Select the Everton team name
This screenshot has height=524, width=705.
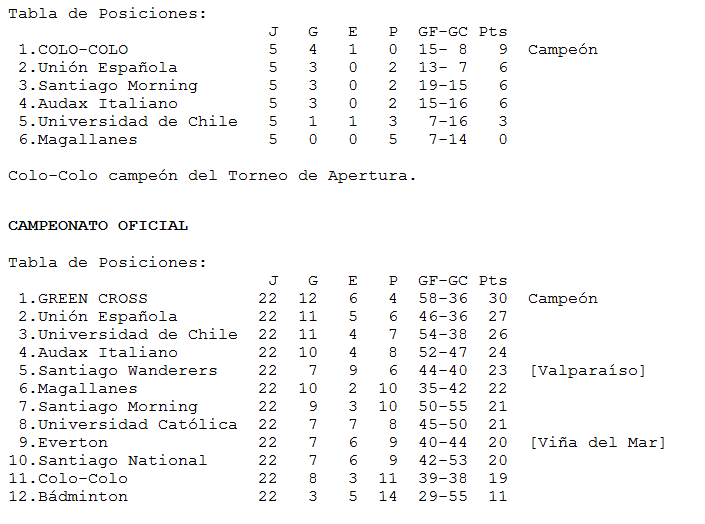(73, 443)
